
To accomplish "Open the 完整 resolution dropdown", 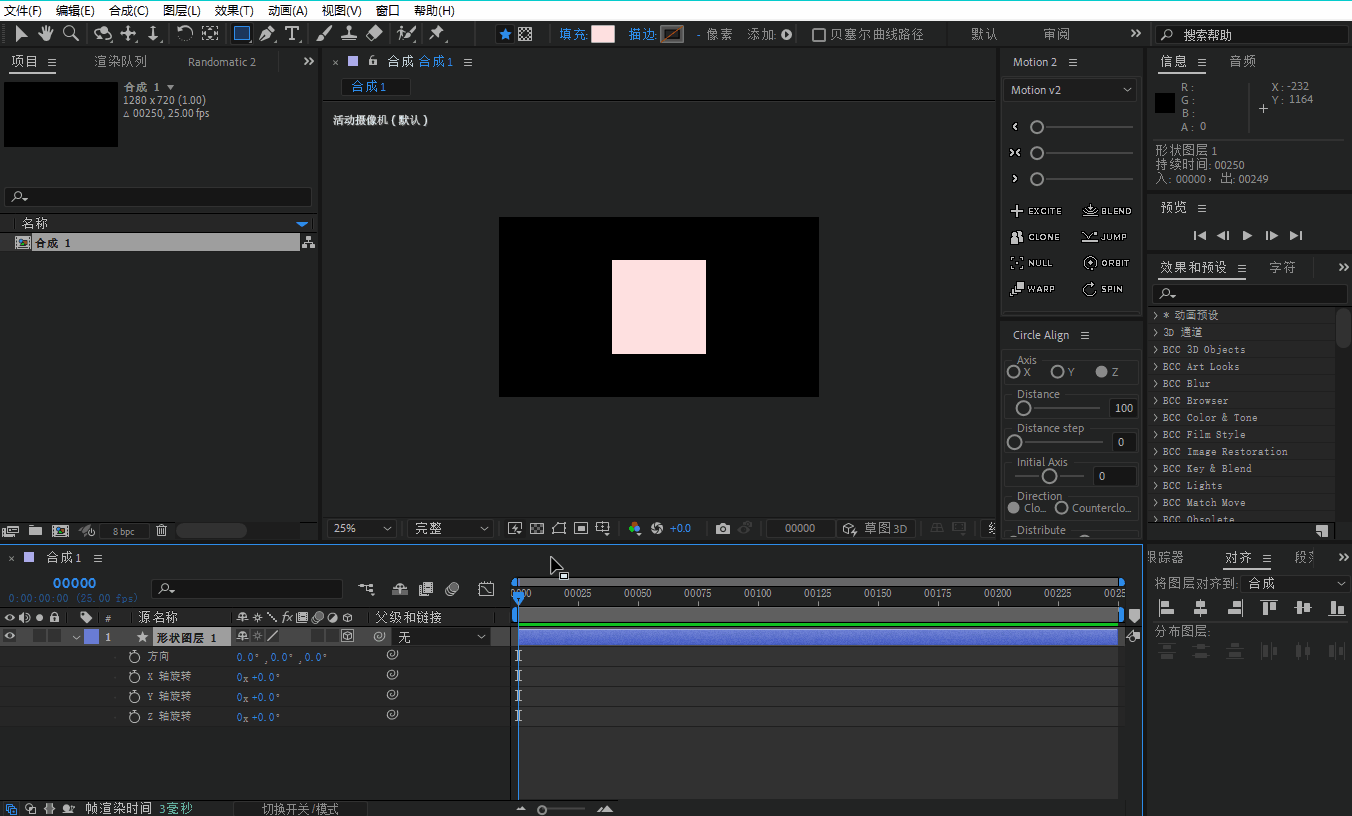I will (x=451, y=528).
